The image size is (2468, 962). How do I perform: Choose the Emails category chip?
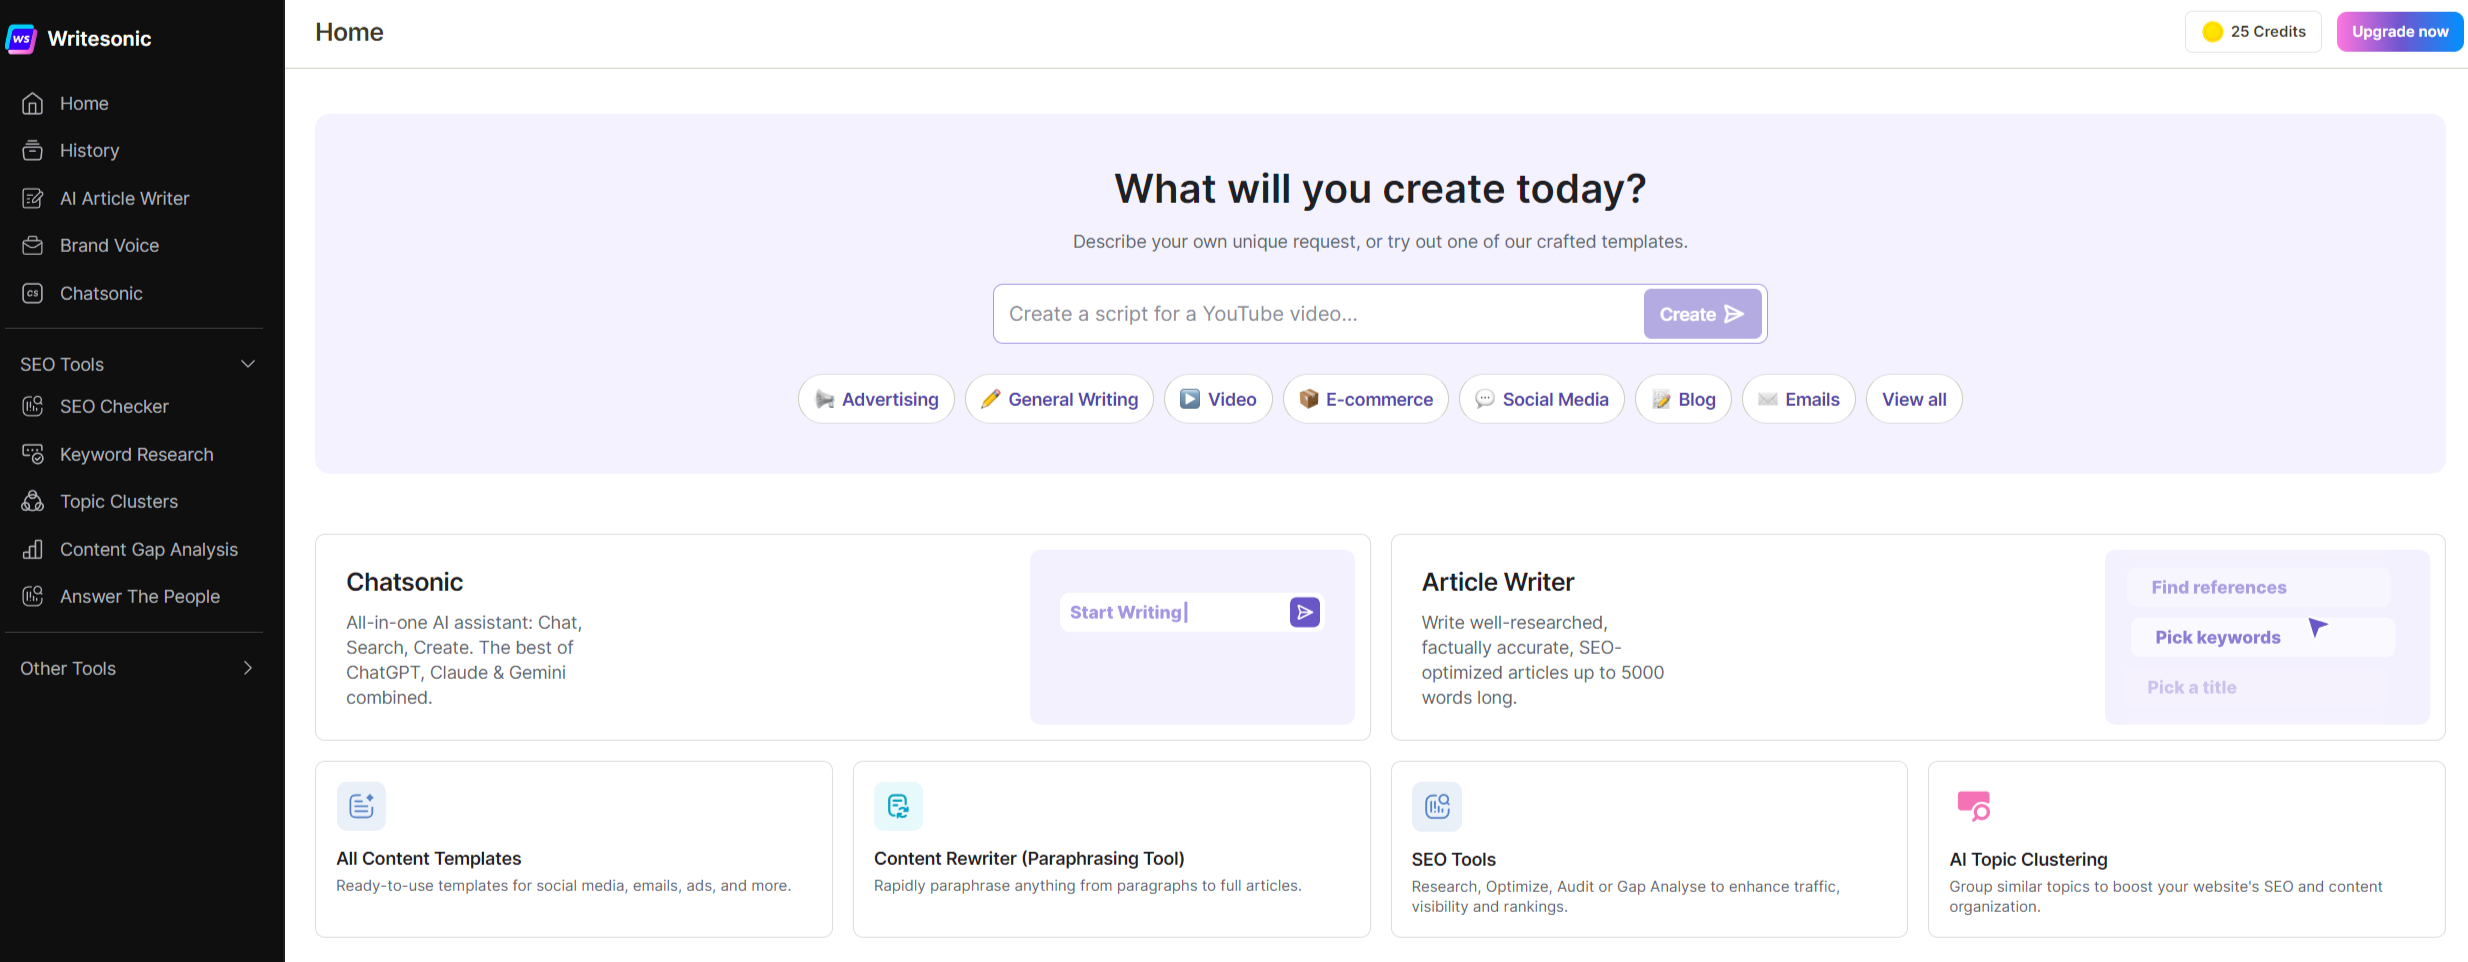click(x=1798, y=399)
